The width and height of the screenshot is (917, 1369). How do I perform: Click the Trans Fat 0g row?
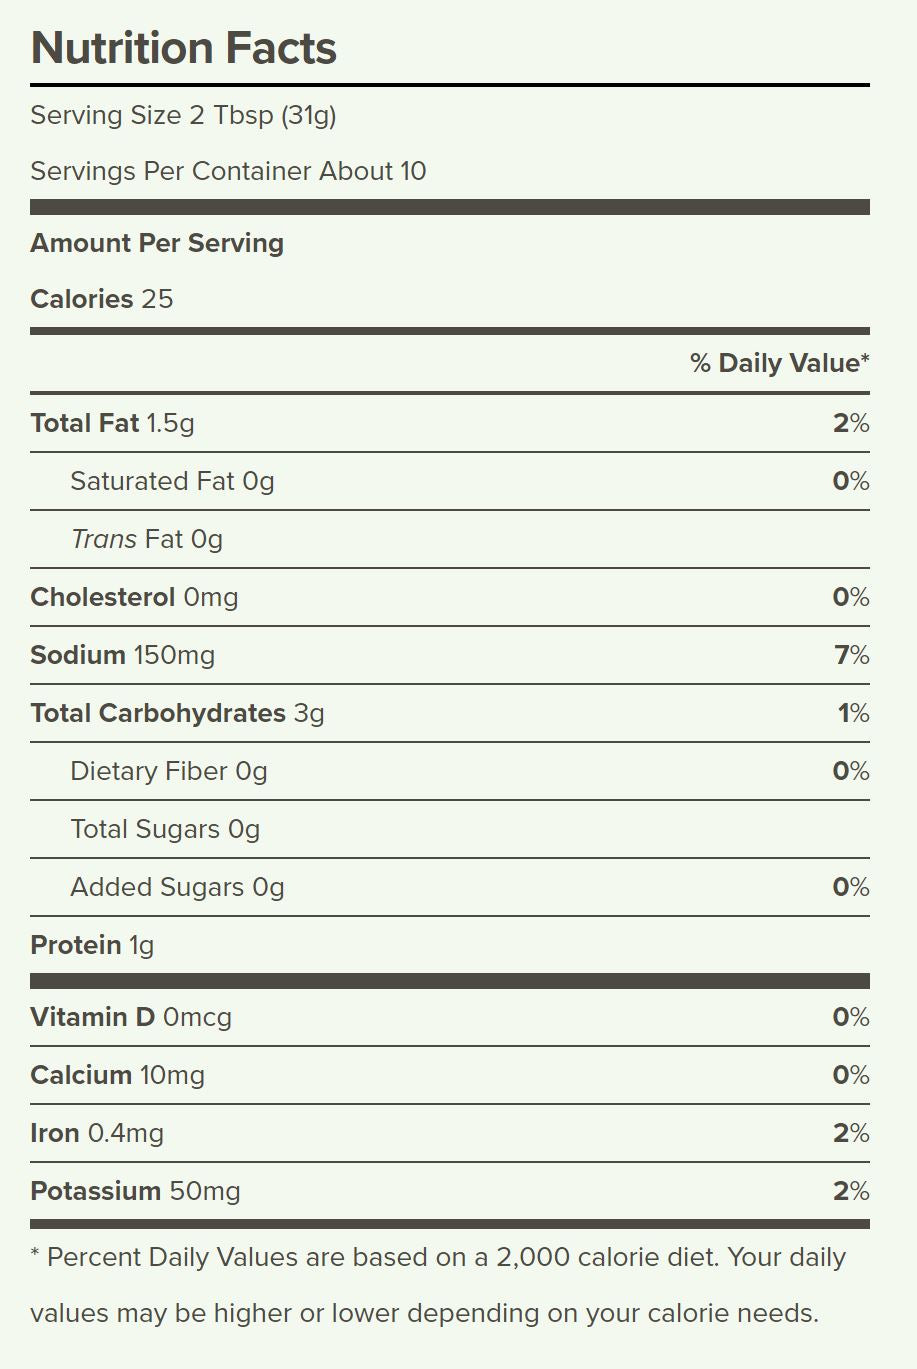point(450,539)
